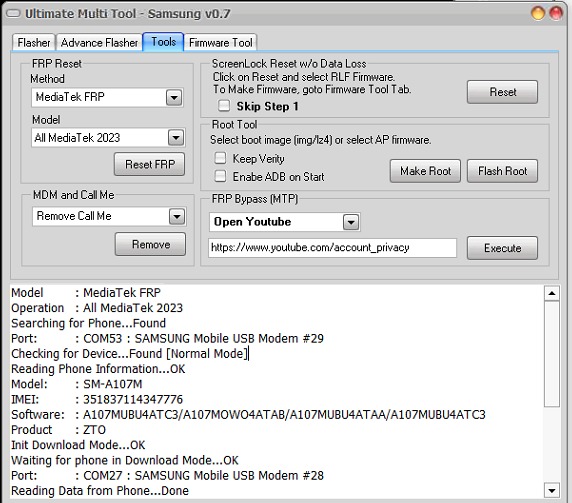Click the log line 'Searching for Phone...Found'

coord(88,323)
